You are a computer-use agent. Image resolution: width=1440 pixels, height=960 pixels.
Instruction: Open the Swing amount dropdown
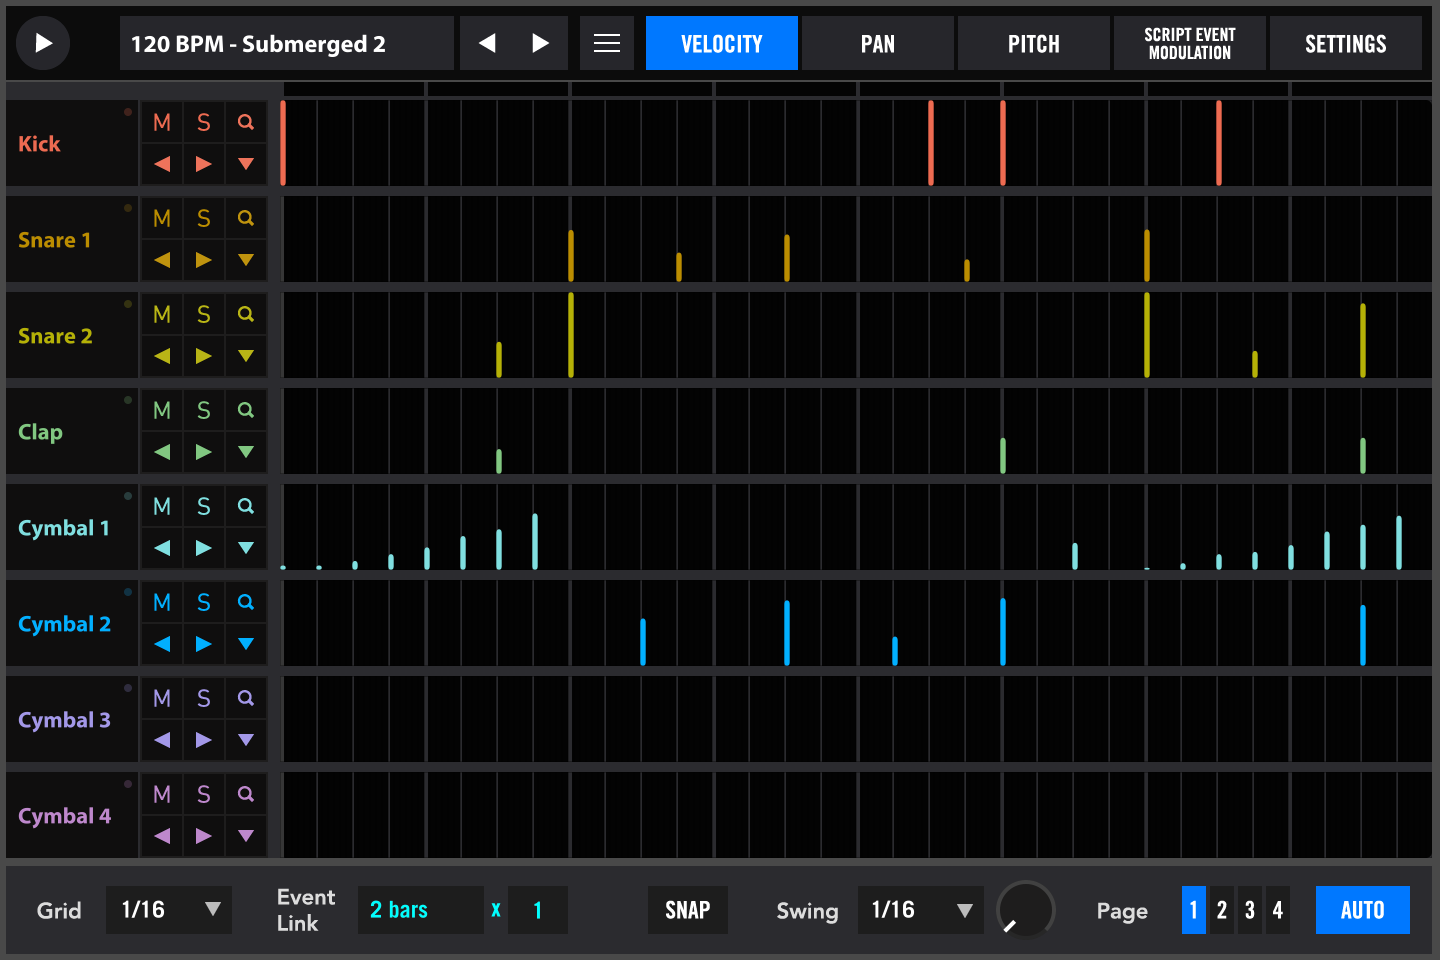point(920,910)
